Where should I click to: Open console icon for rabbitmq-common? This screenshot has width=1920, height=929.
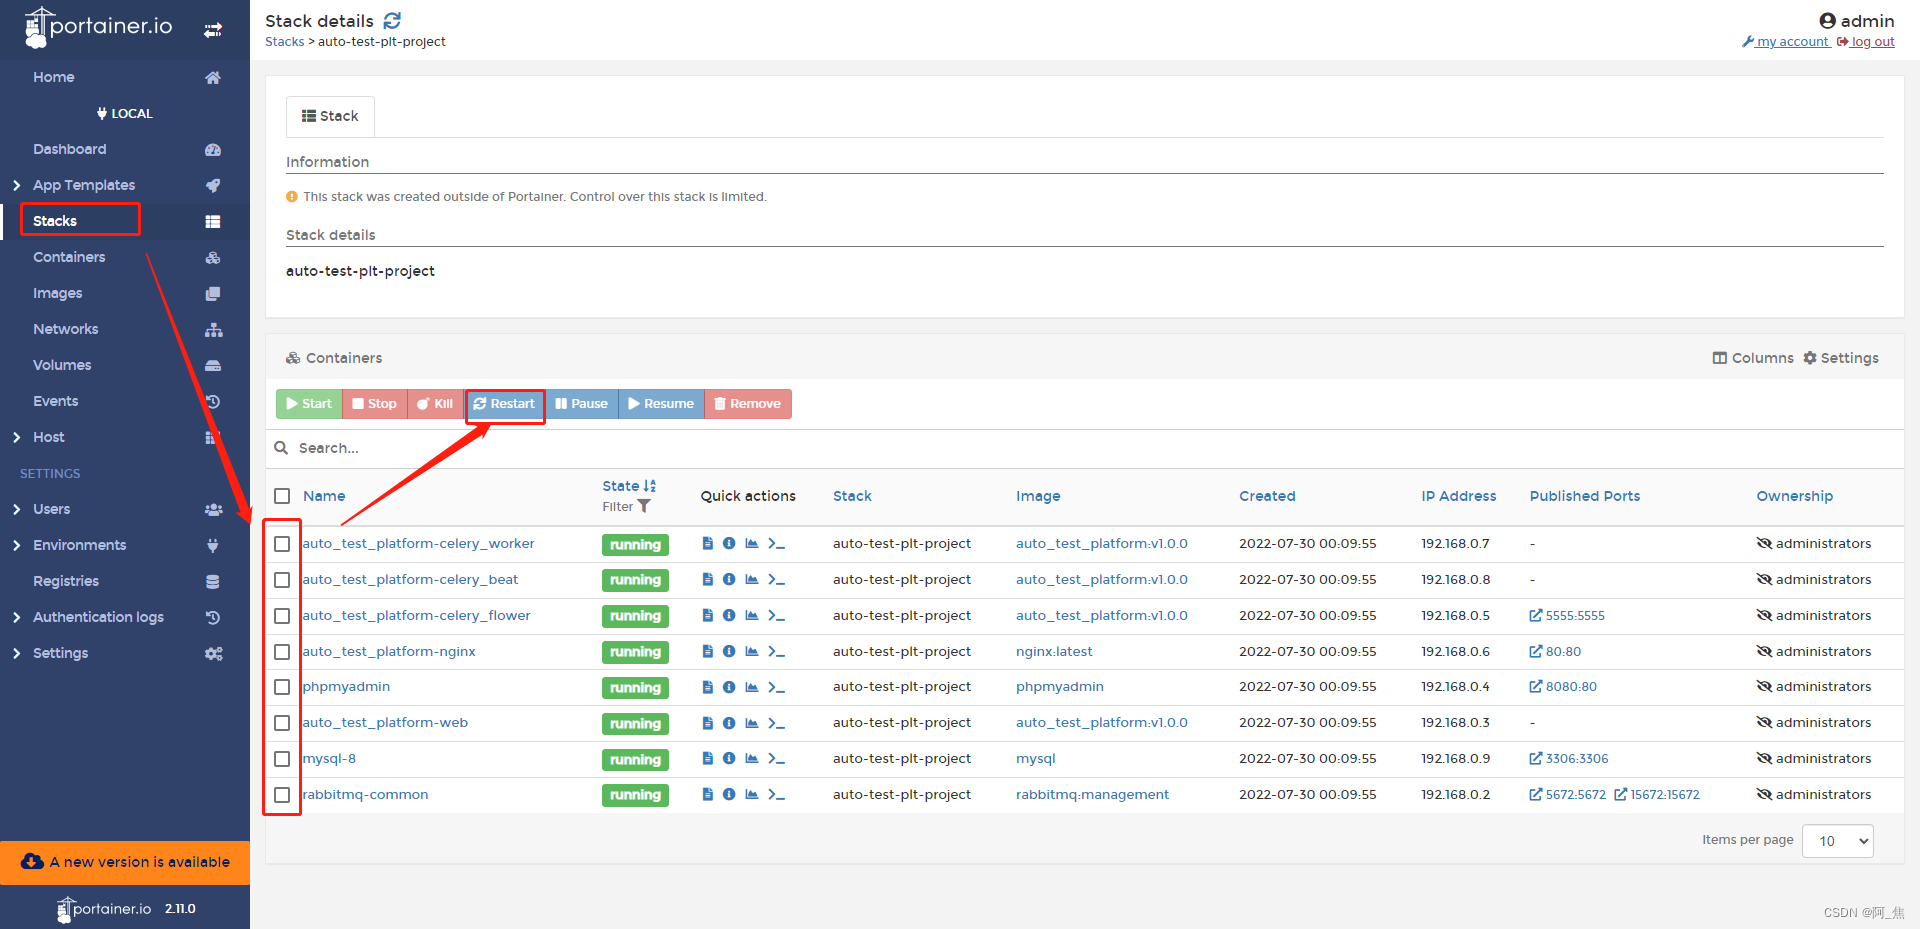(776, 794)
